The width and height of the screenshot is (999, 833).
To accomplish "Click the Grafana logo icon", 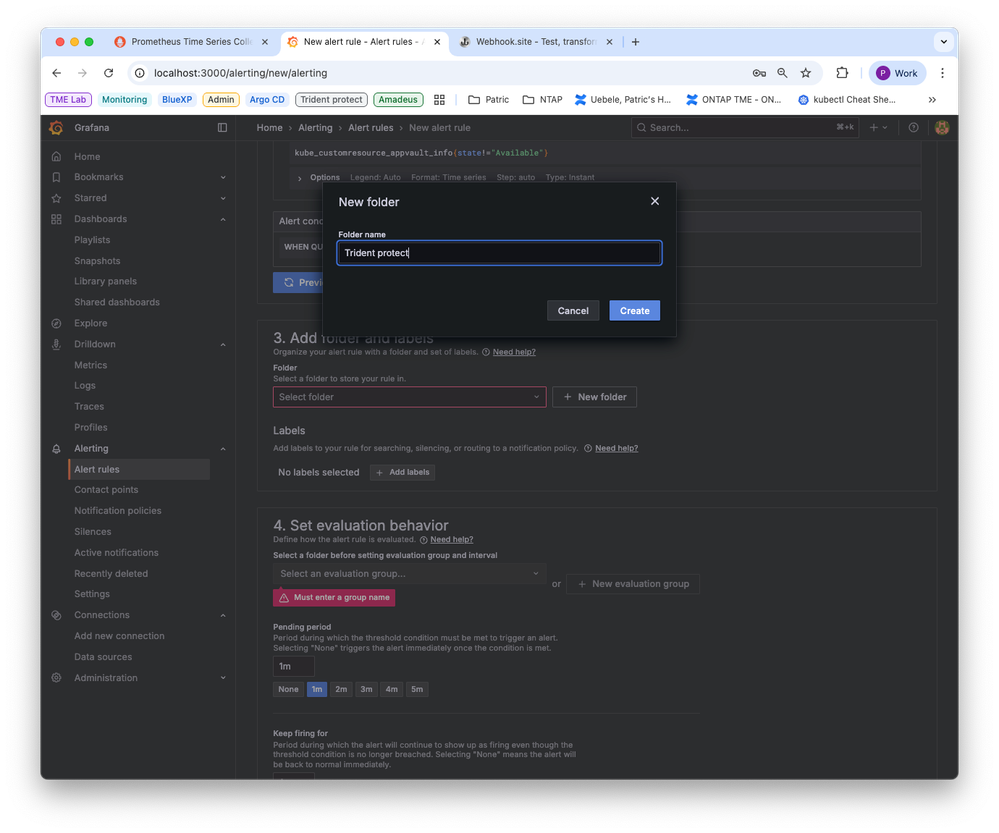I will point(56,127).
